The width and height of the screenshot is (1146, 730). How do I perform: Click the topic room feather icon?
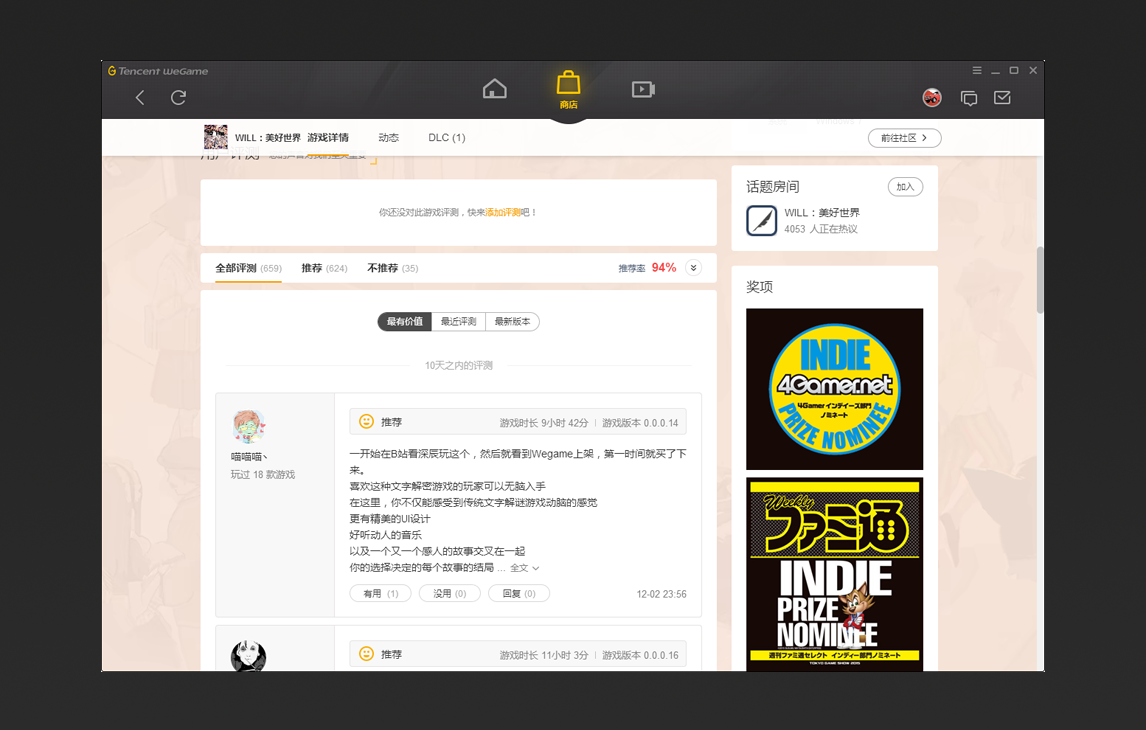tap(762, 221)
